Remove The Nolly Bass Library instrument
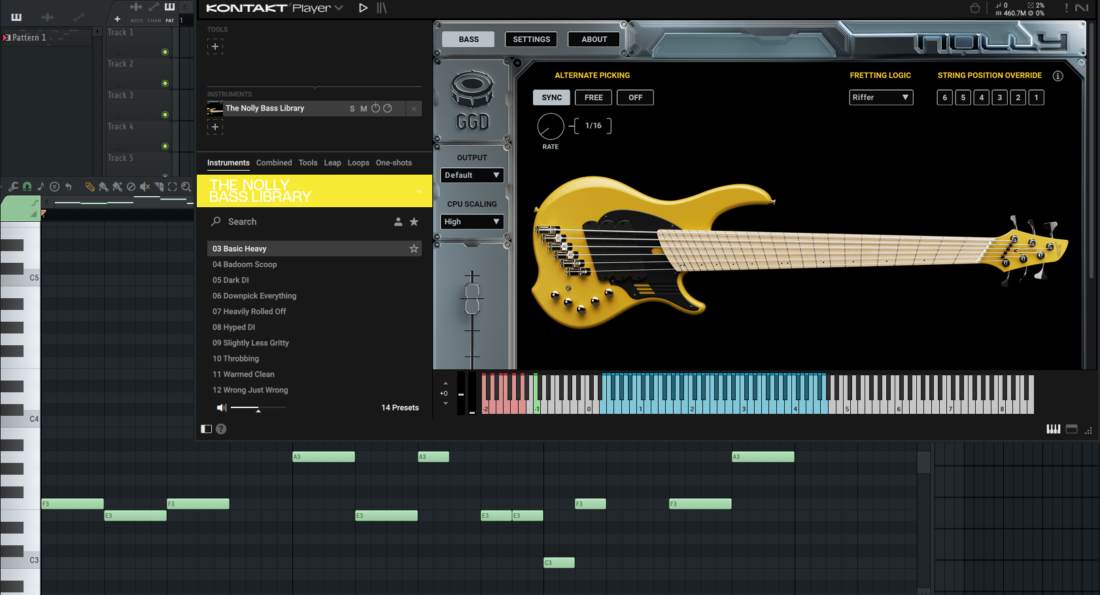 (414, 109)
